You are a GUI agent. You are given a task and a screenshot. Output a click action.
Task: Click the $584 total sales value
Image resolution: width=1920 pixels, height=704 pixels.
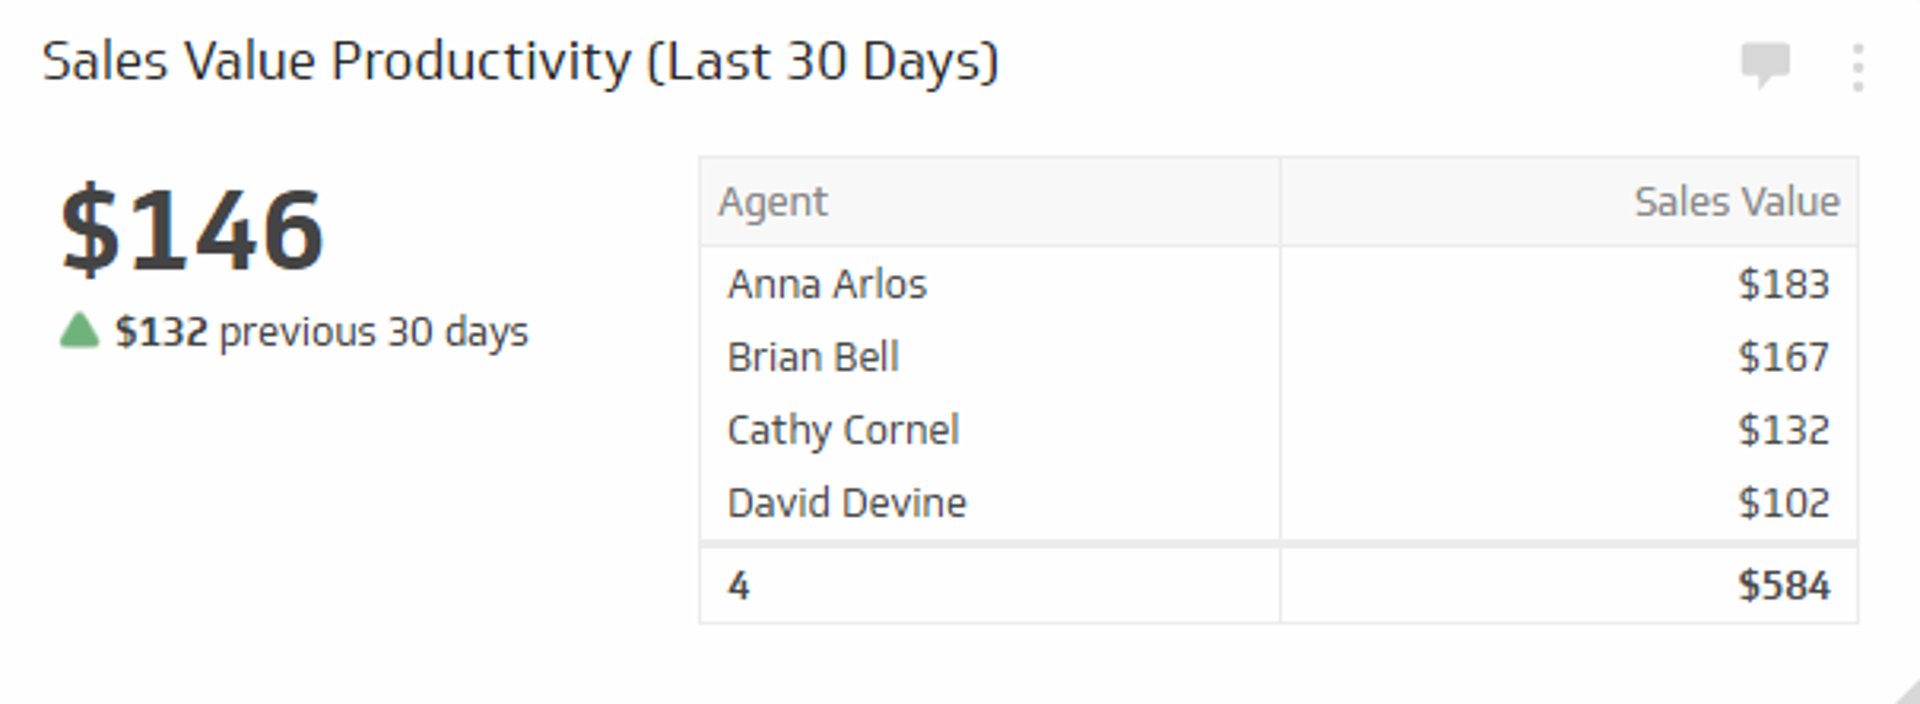(1783, 586)
